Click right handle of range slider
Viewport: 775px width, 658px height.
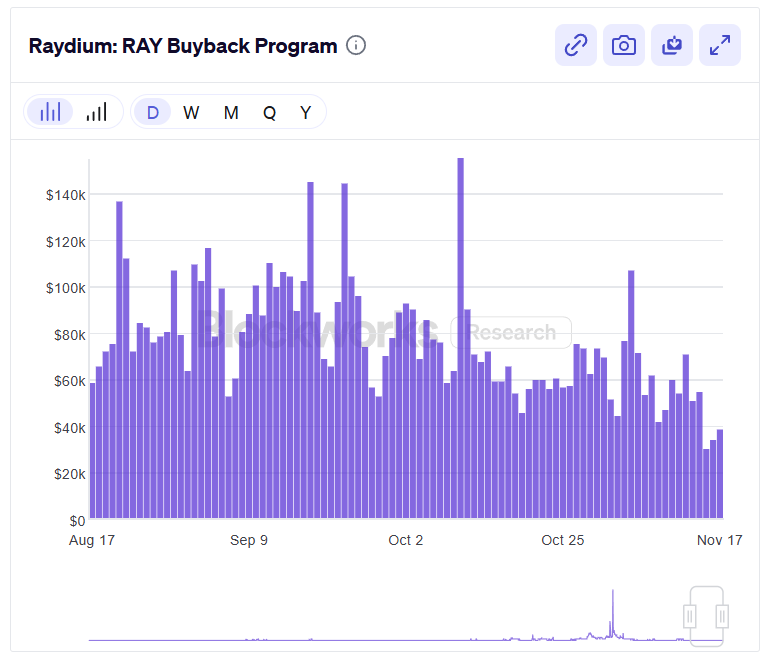click(x=722, y=615)
